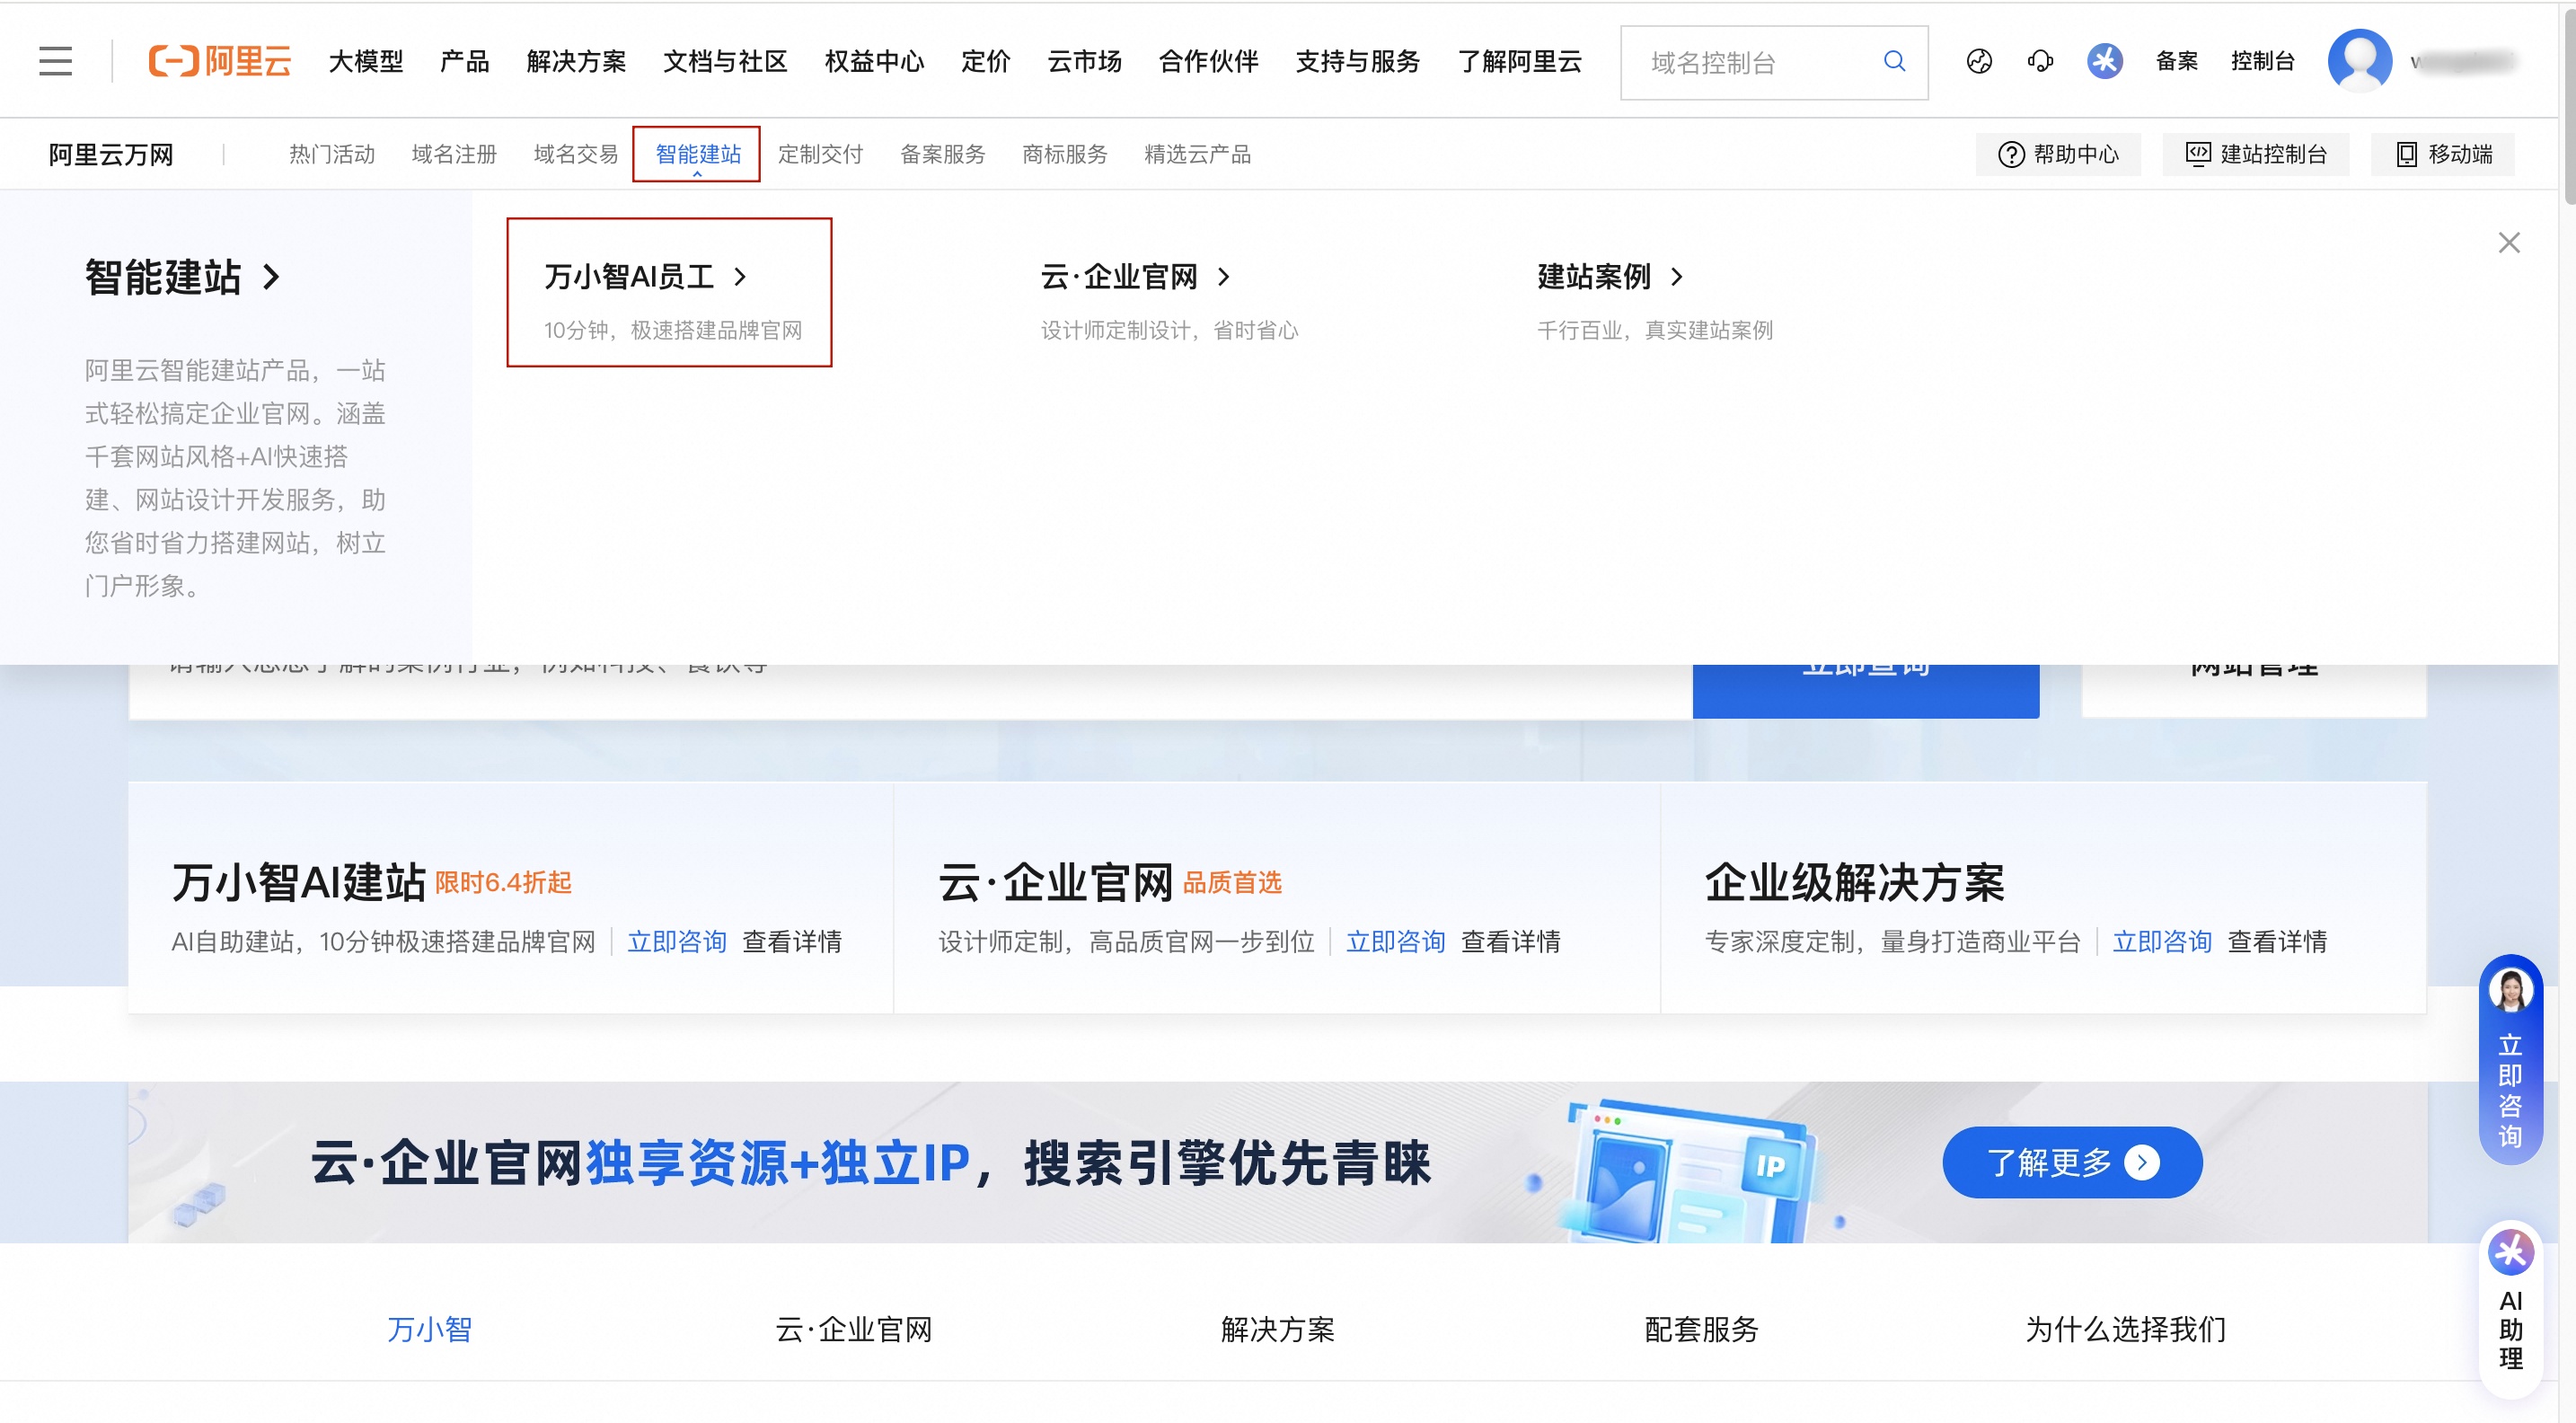Expand 建站案例 via its arrow
Image resolution: width=2576 pixels, height=1423 pixels.
click(x=1677, y=277)
